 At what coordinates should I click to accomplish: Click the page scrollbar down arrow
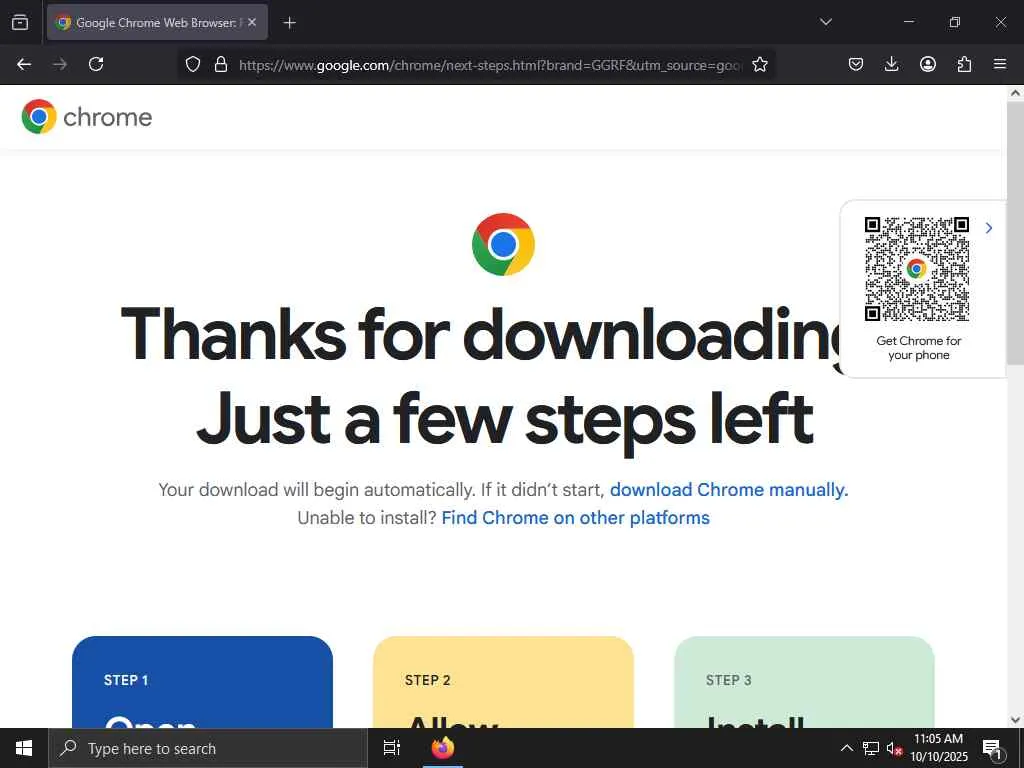tap(1015, 720)
